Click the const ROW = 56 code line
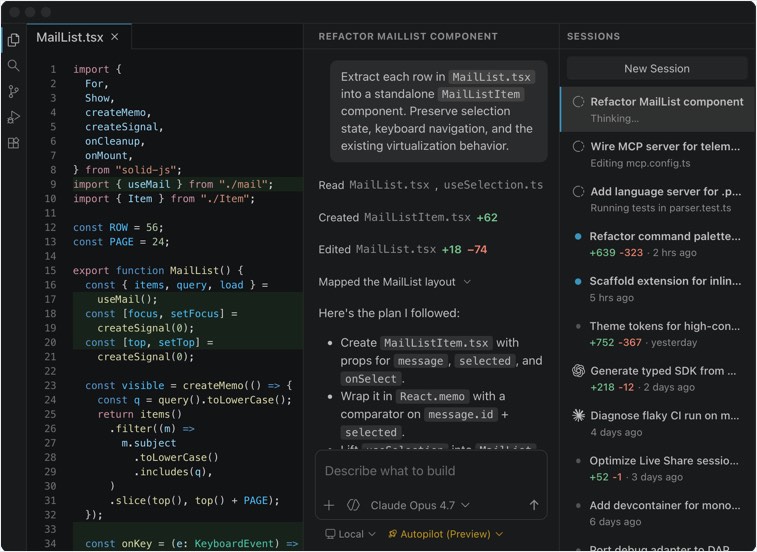757x552 pixels. click(118, 227)
